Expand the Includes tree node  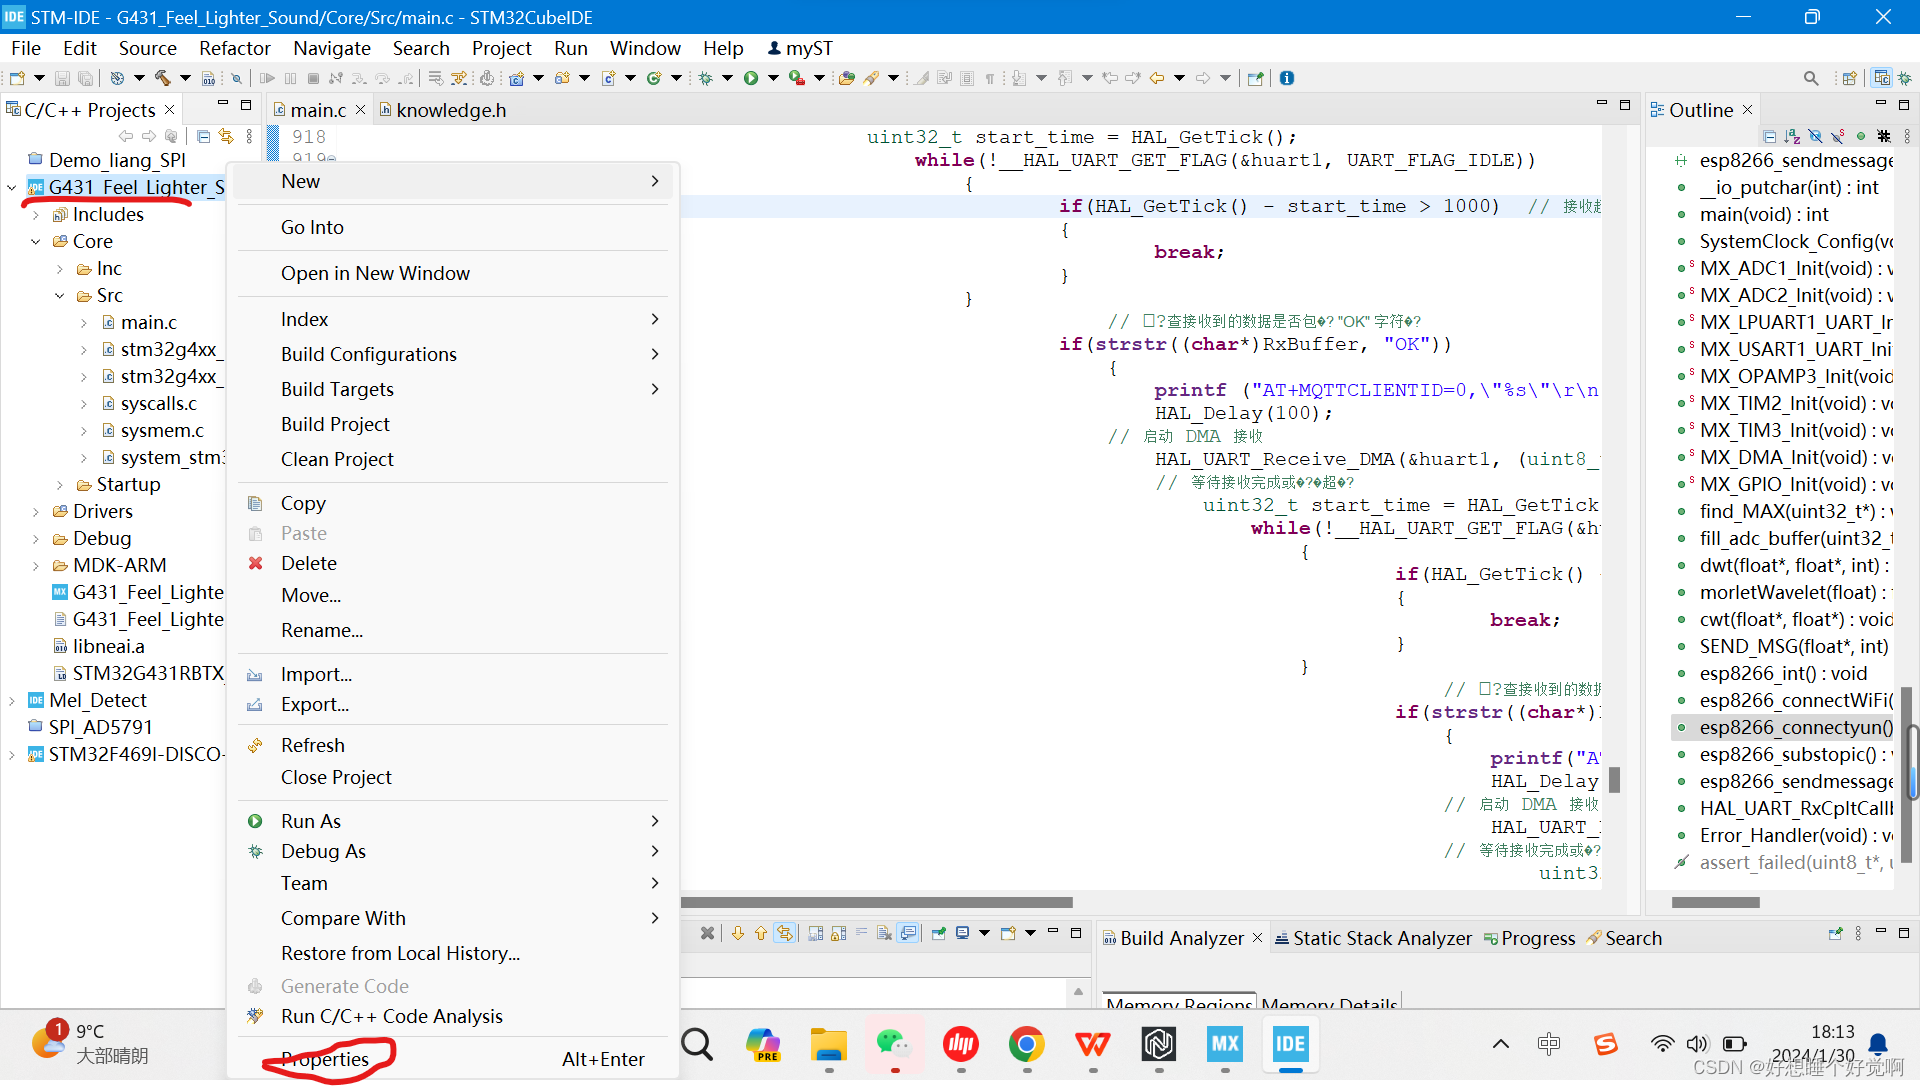(x=36, y=215)
